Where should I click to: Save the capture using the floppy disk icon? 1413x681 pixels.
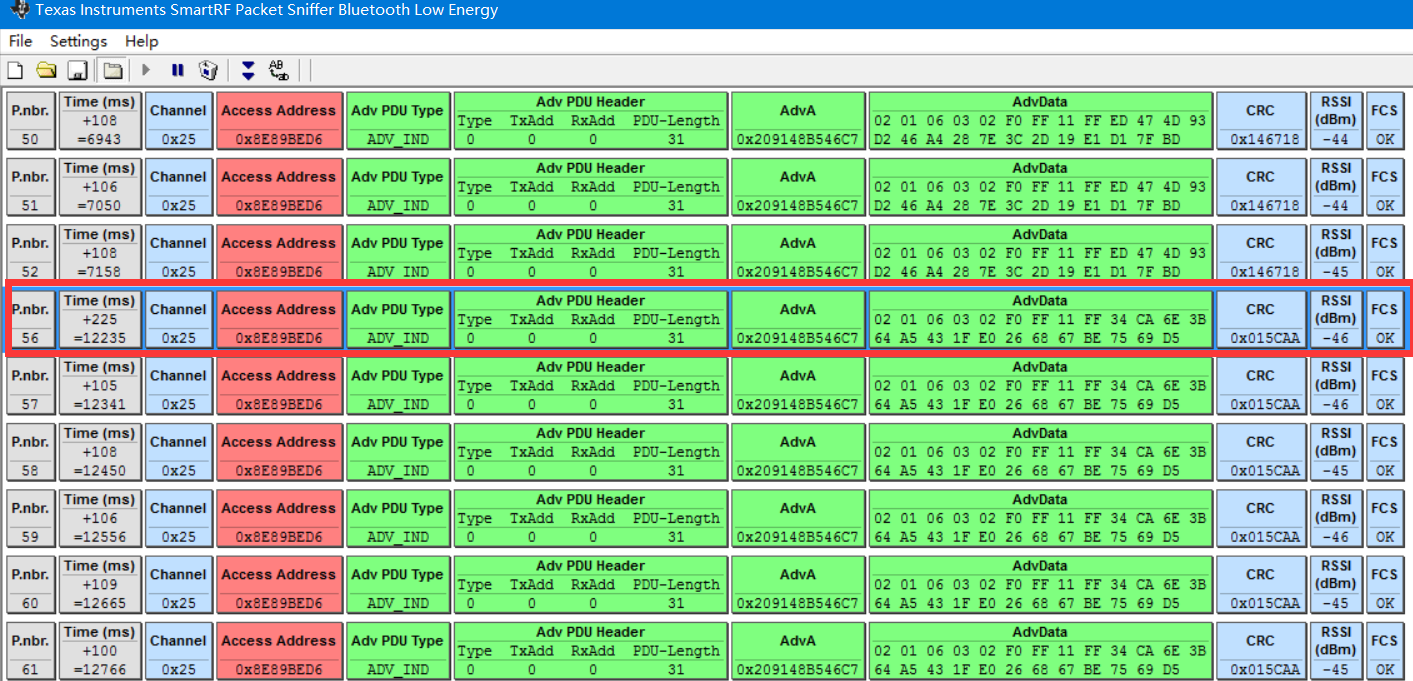(x=77, y=70)
